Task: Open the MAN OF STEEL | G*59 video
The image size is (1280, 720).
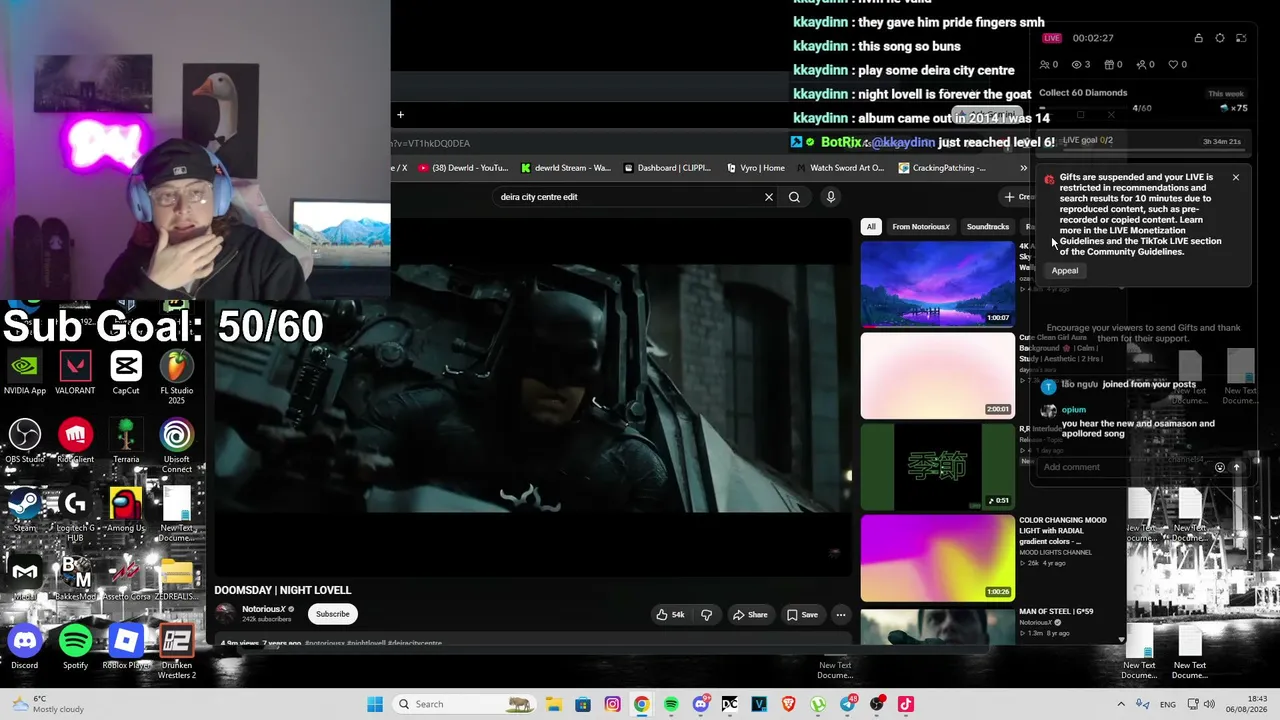Action: point(937,626)
